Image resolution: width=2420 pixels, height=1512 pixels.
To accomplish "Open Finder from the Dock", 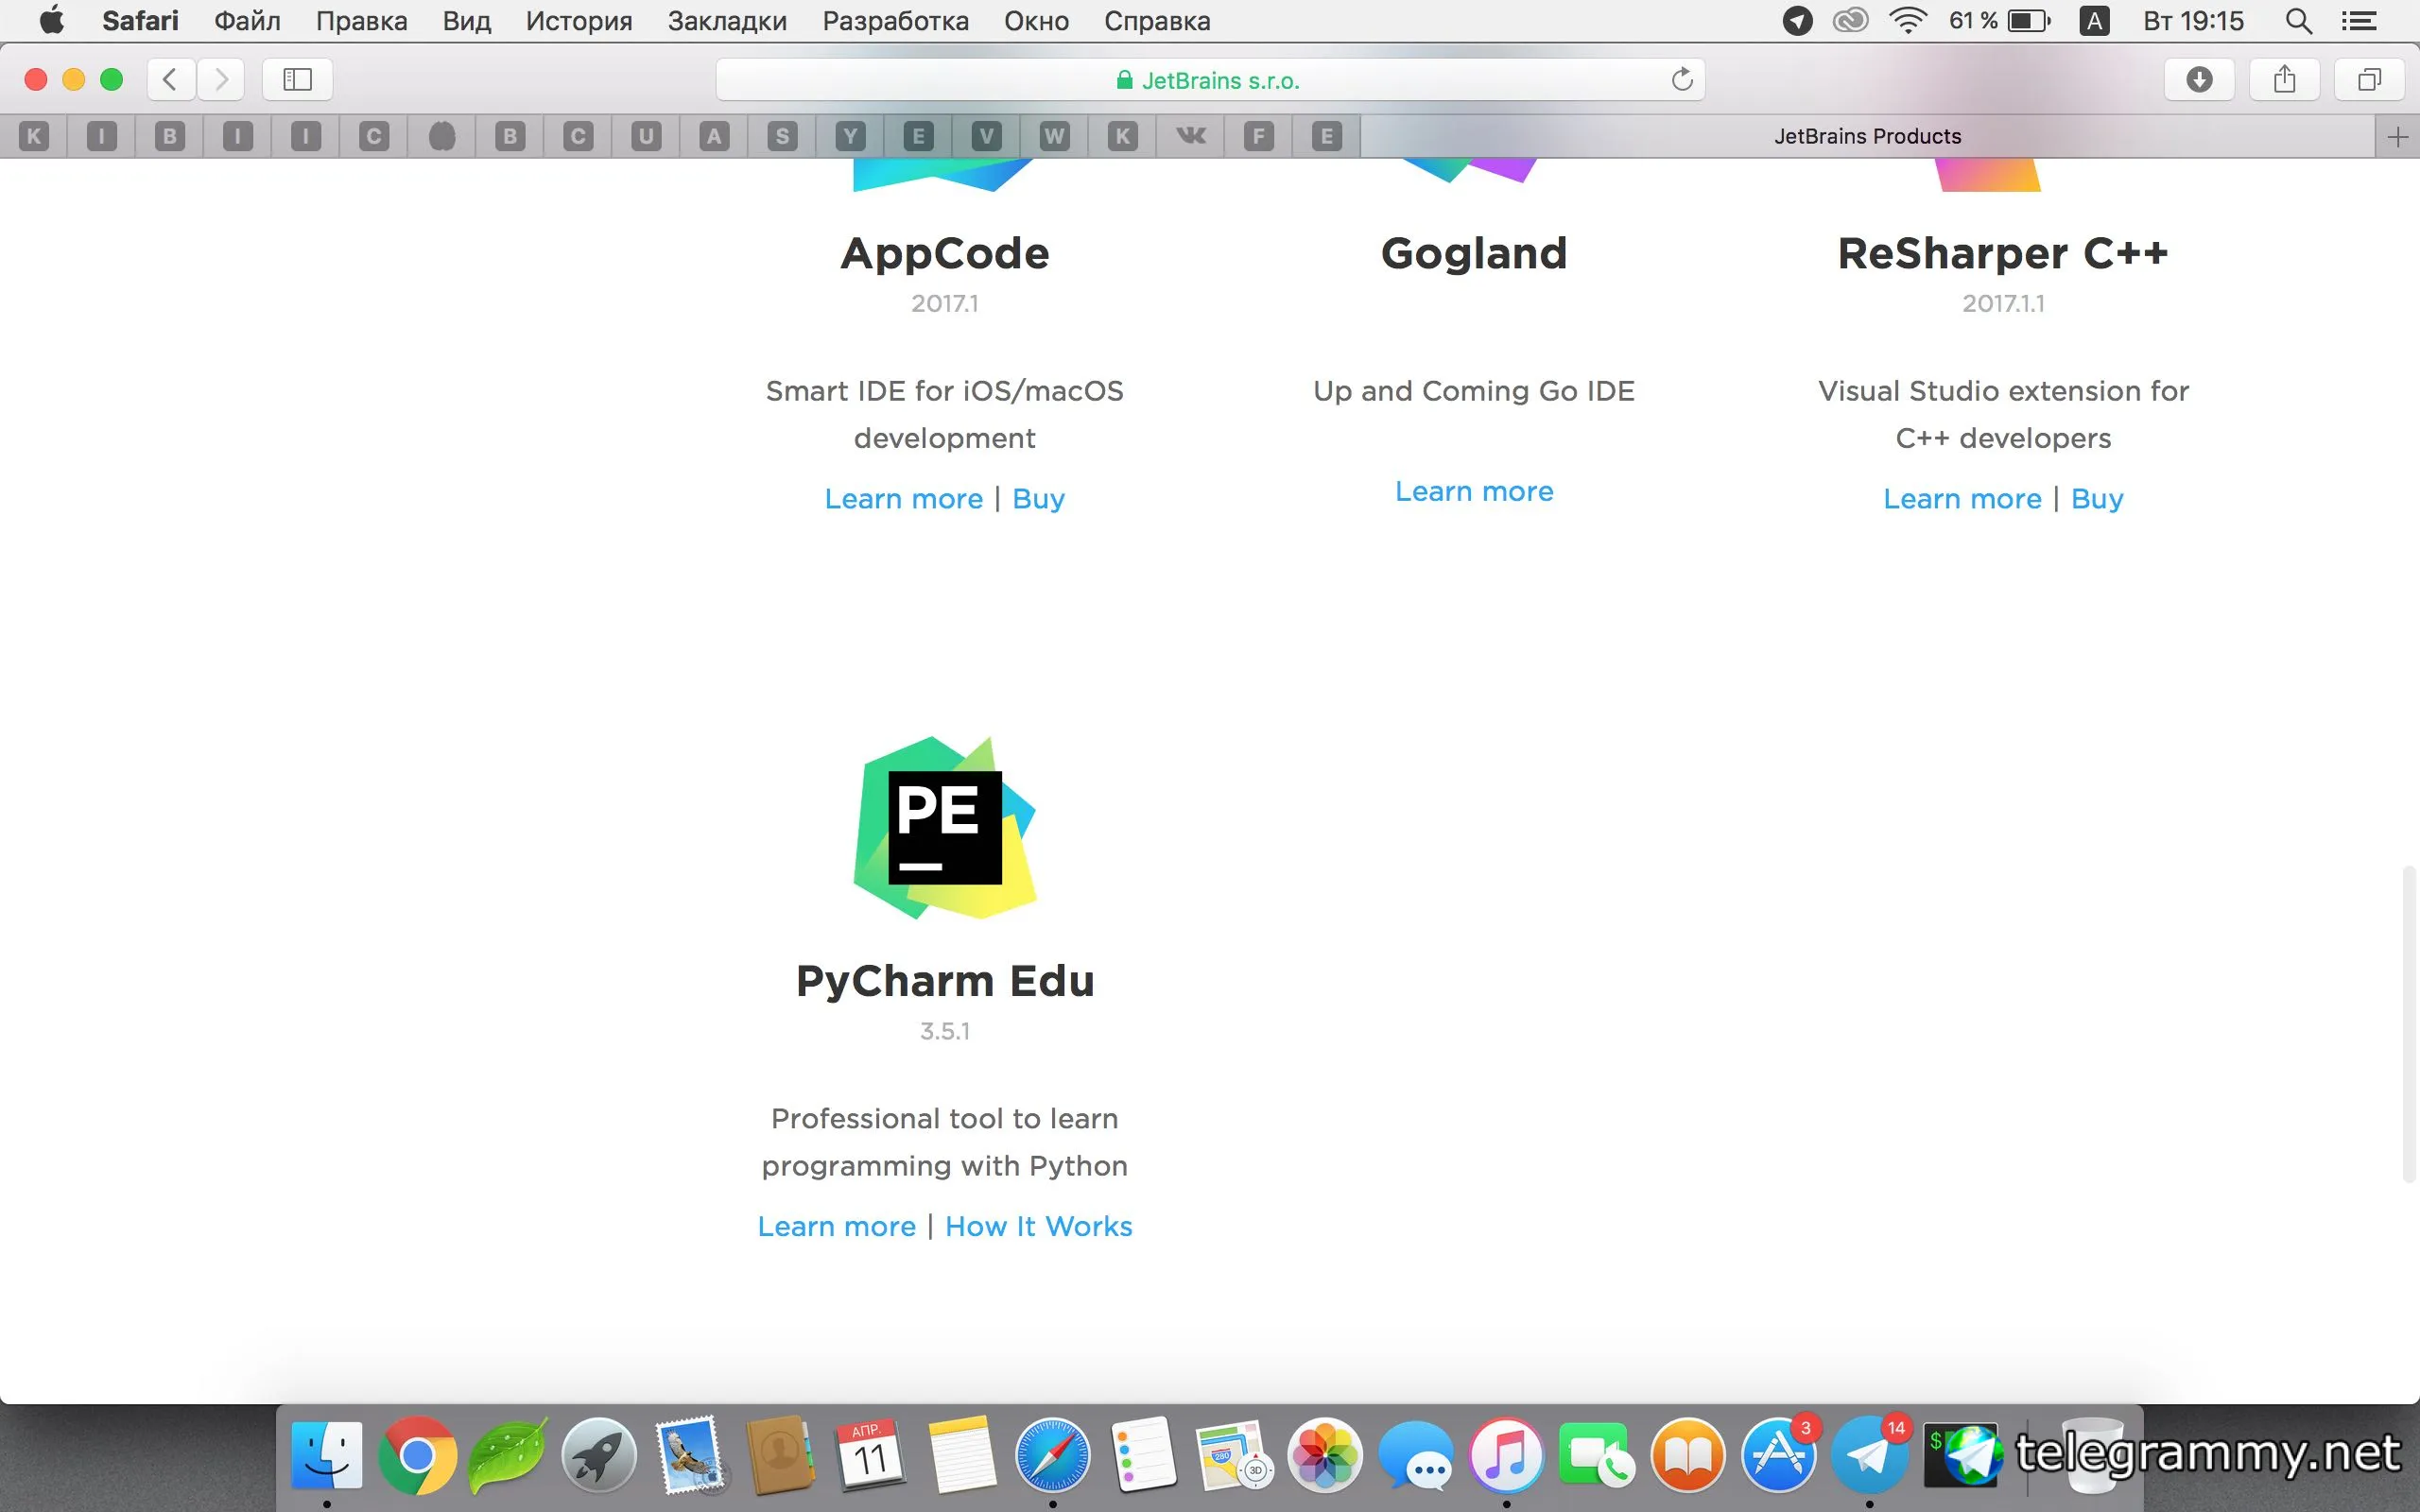I will [x=327, y=1454].
